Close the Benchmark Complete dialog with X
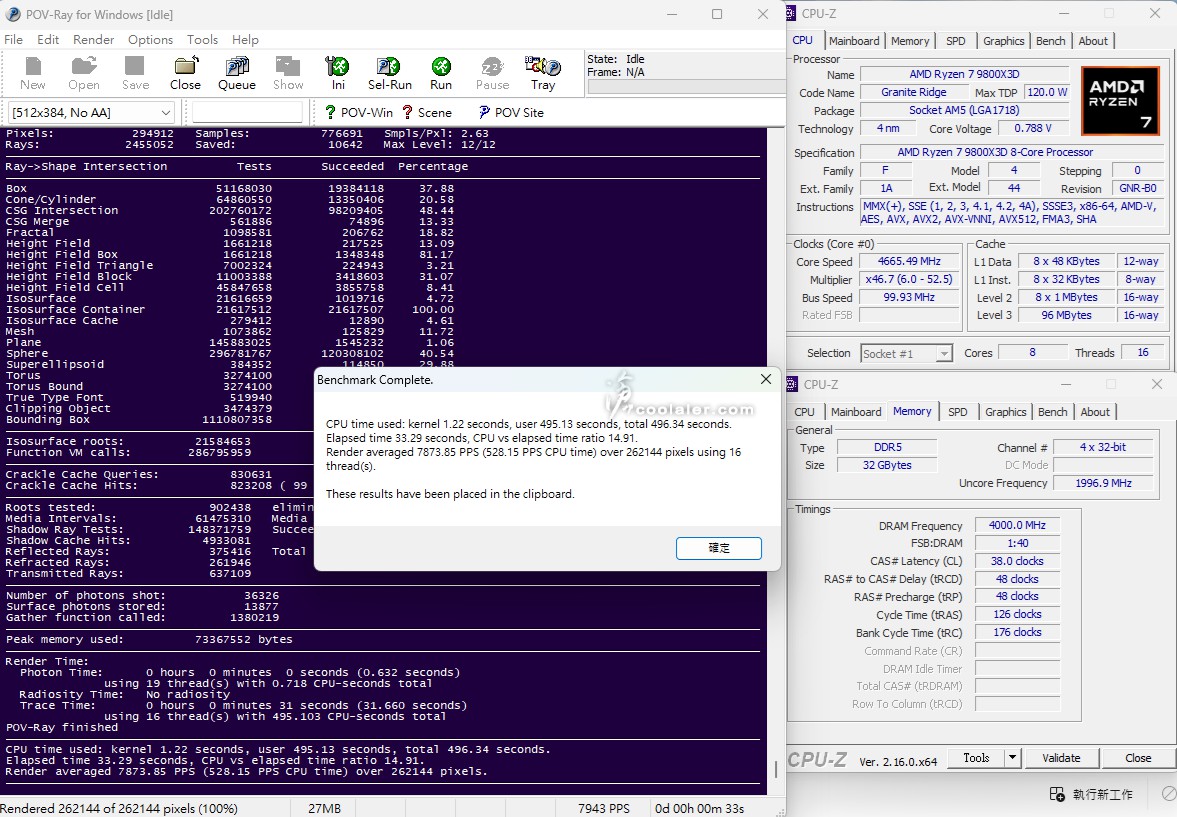Screen dimensions: 1177x817 766,380
